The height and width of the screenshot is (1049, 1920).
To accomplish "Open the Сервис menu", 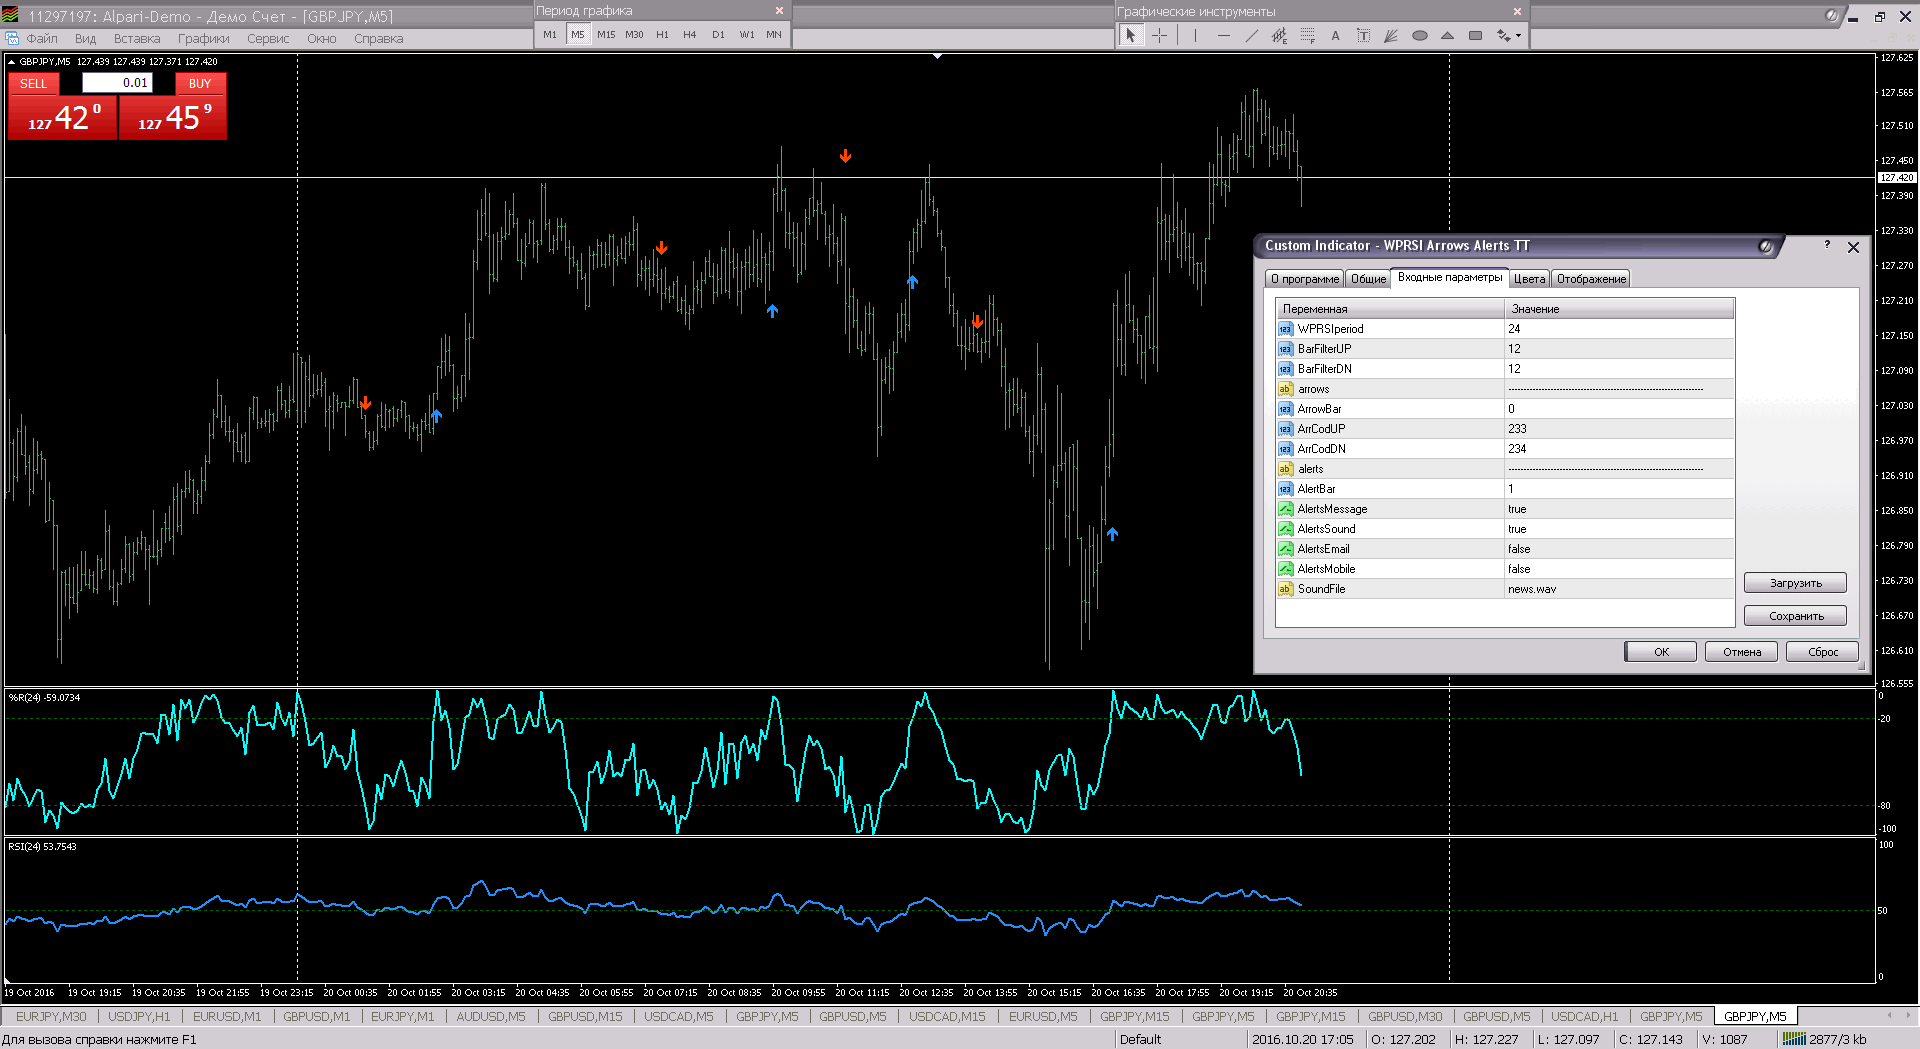I will [x=268, y=39].
